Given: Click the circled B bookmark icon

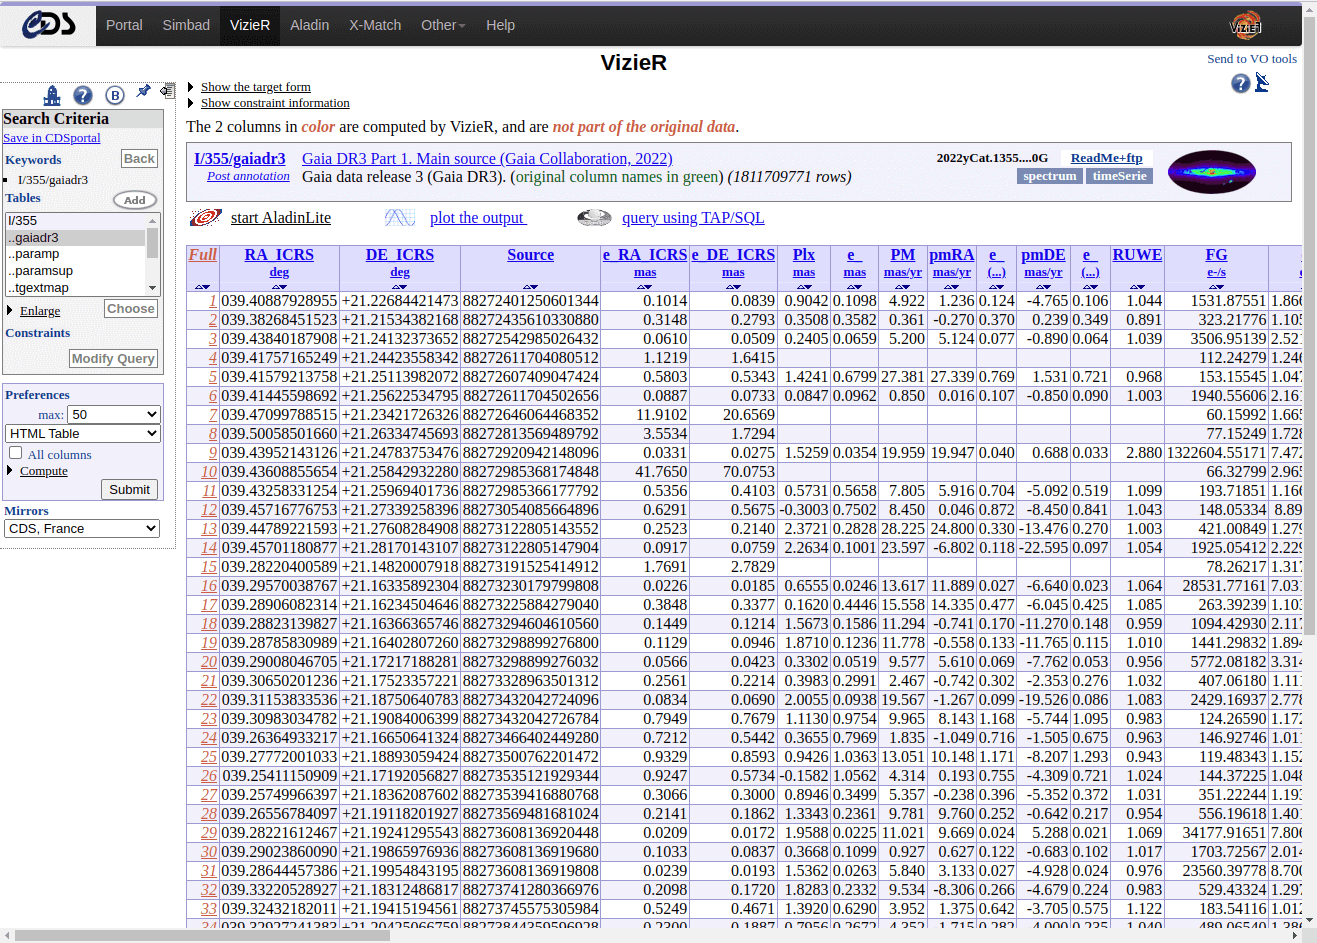Looking at the screenshot, I should [x=115, y=95].
